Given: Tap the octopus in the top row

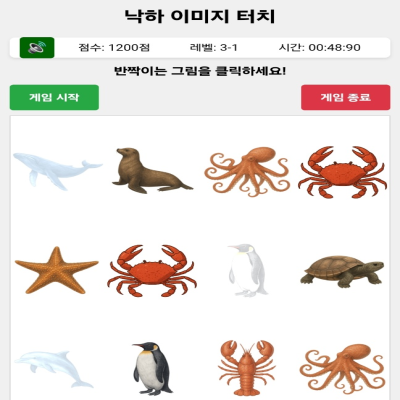Looking at the screenshot, I should click(247, 171).
